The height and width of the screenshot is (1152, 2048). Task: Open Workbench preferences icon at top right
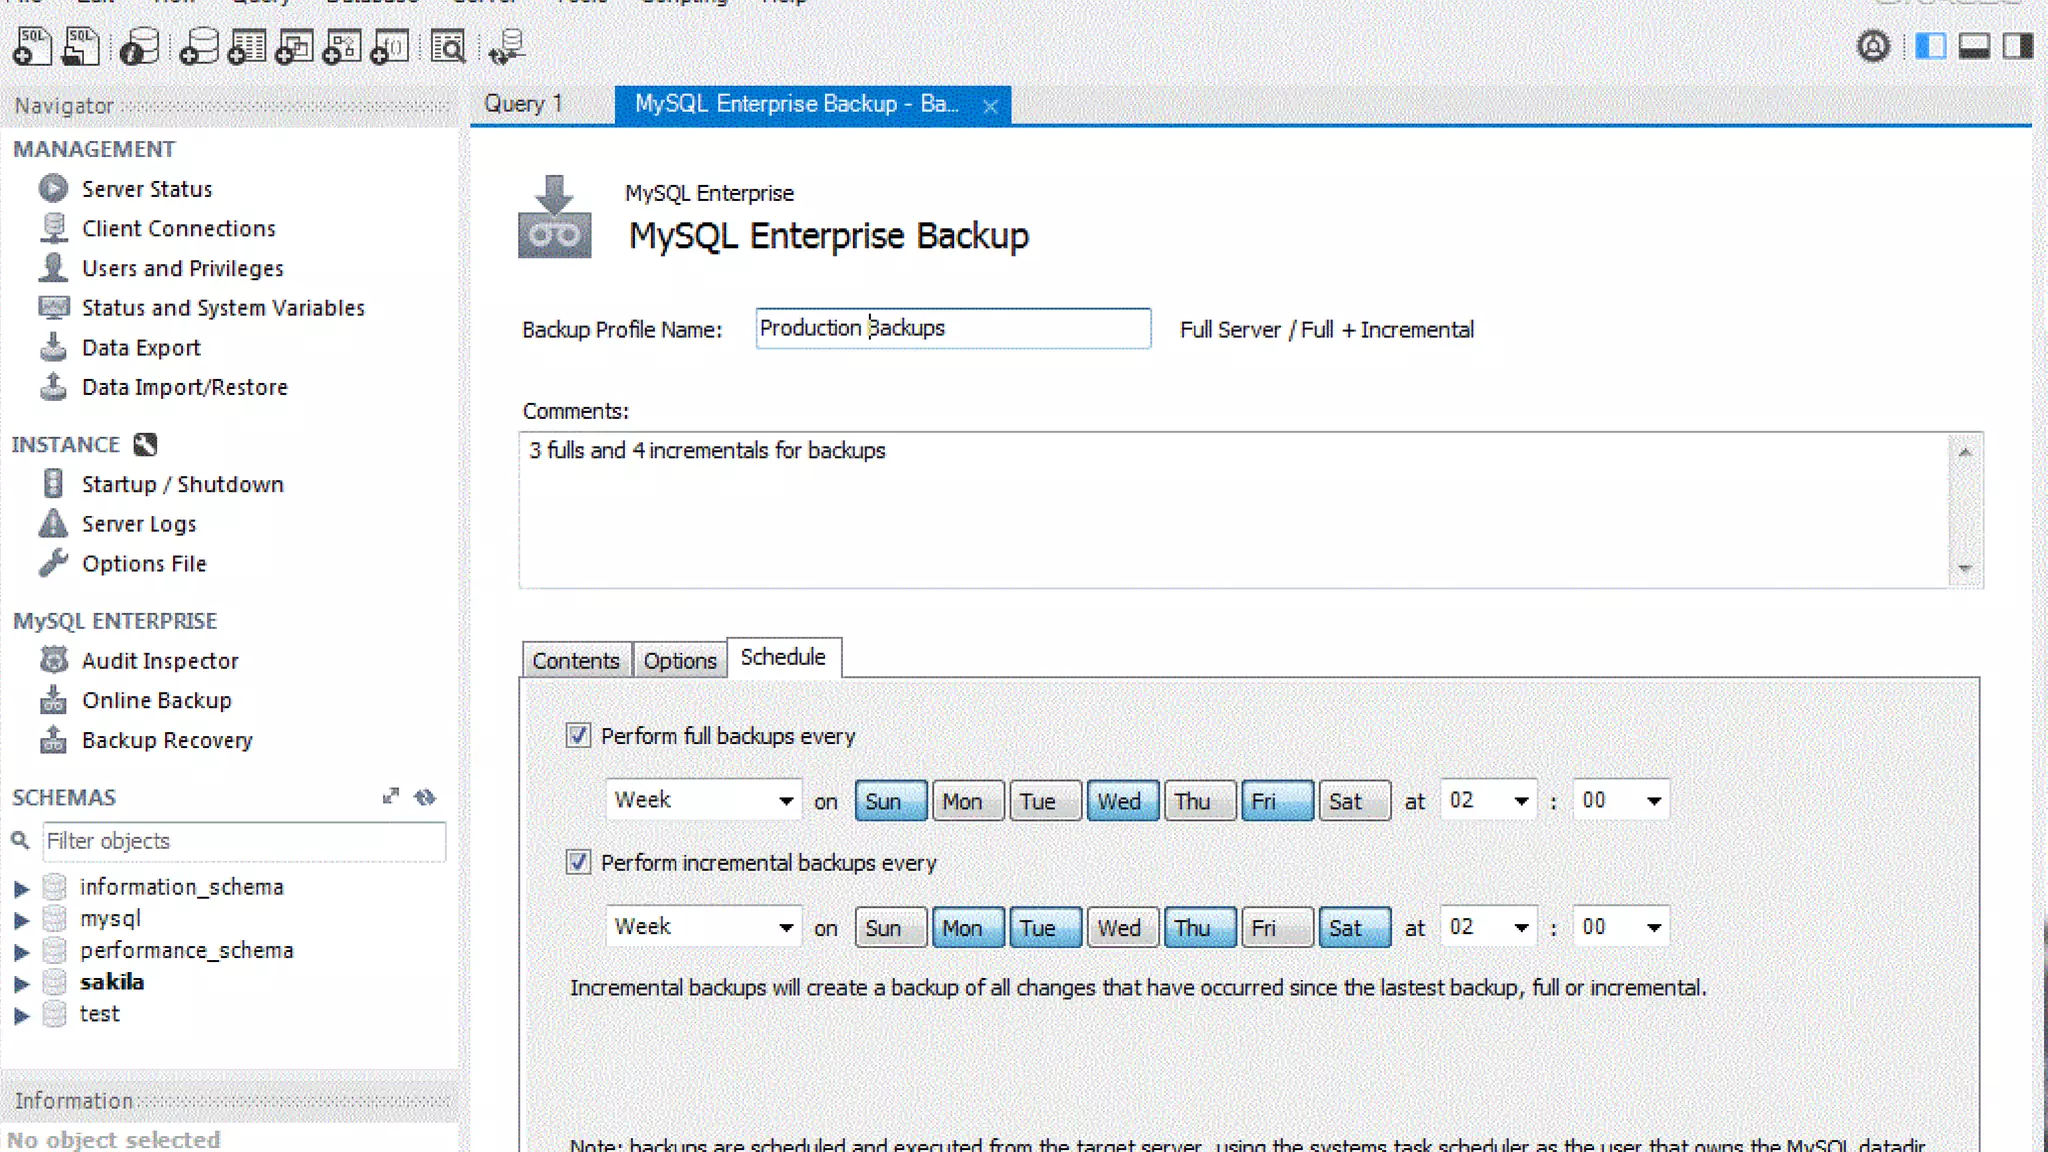pos(1873,46)
